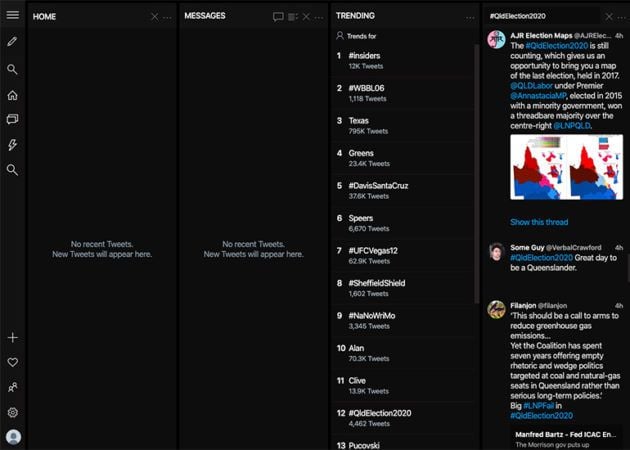Viewport: 630px width, 450px height.
Task: Open the right election map image
Action: (595, 167)
